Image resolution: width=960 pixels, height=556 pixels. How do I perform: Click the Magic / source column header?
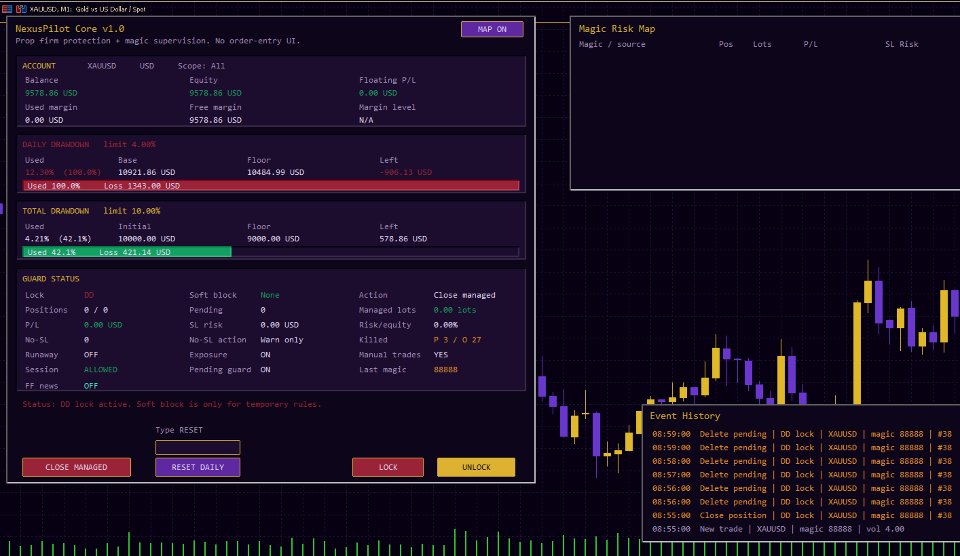pyautogui.click(x=612, y=44)
